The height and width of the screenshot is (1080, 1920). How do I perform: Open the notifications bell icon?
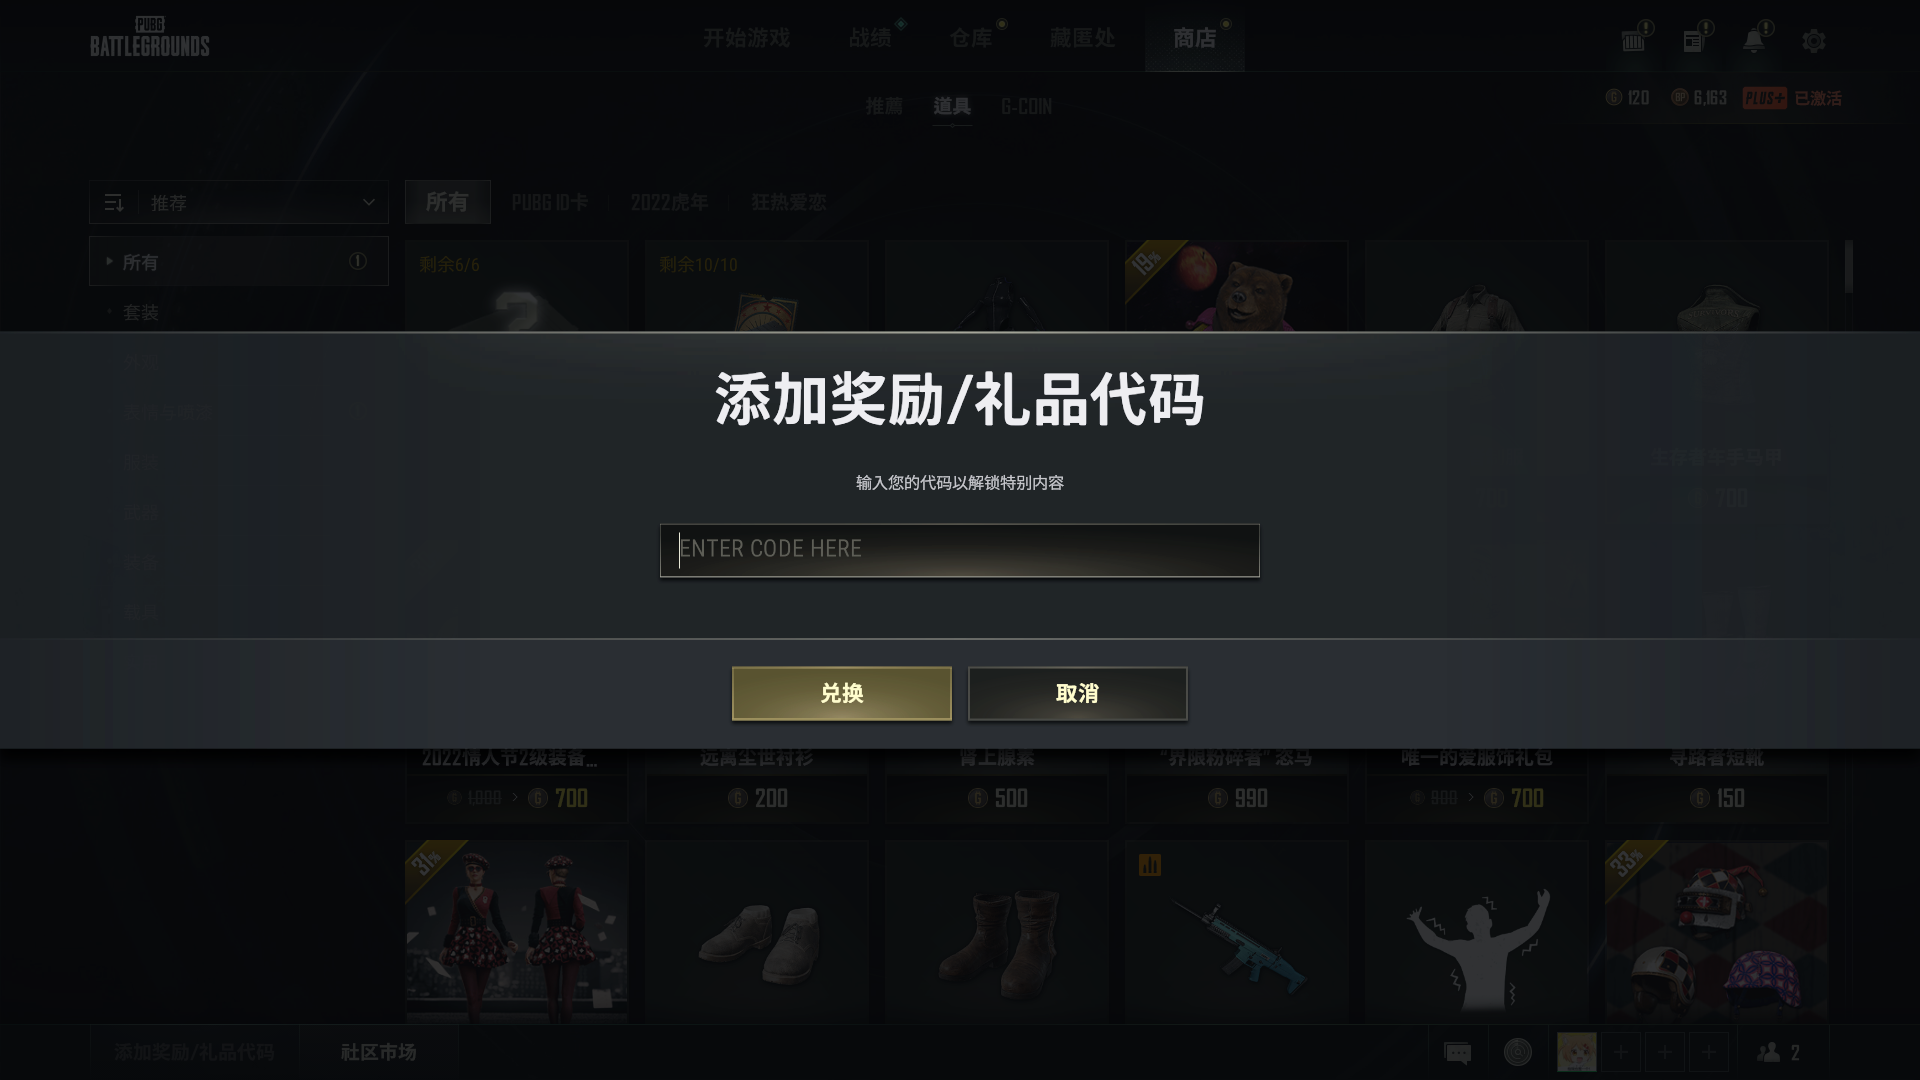coord(1753,41)
